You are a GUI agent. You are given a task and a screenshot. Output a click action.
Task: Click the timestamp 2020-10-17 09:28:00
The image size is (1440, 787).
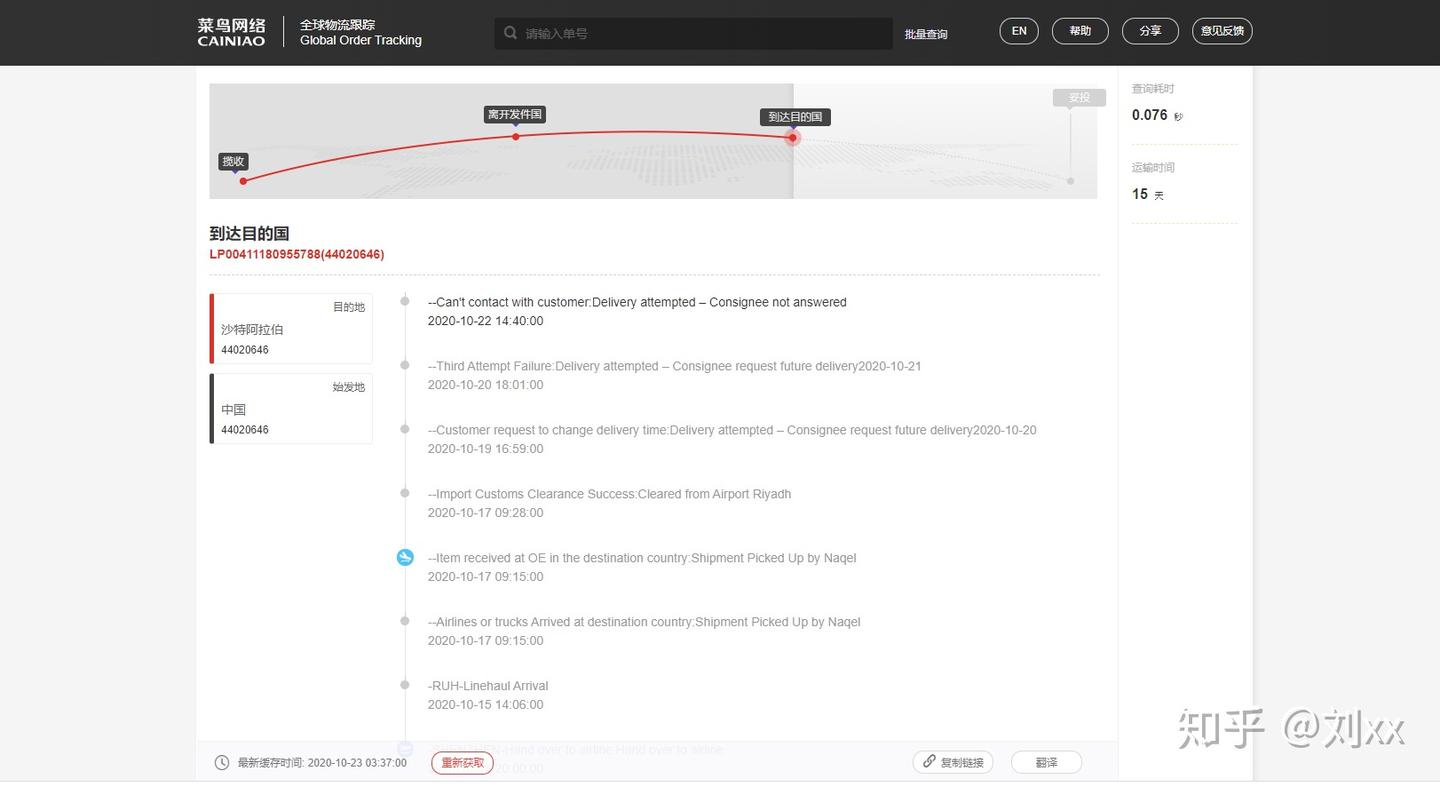tap(485, 513)
